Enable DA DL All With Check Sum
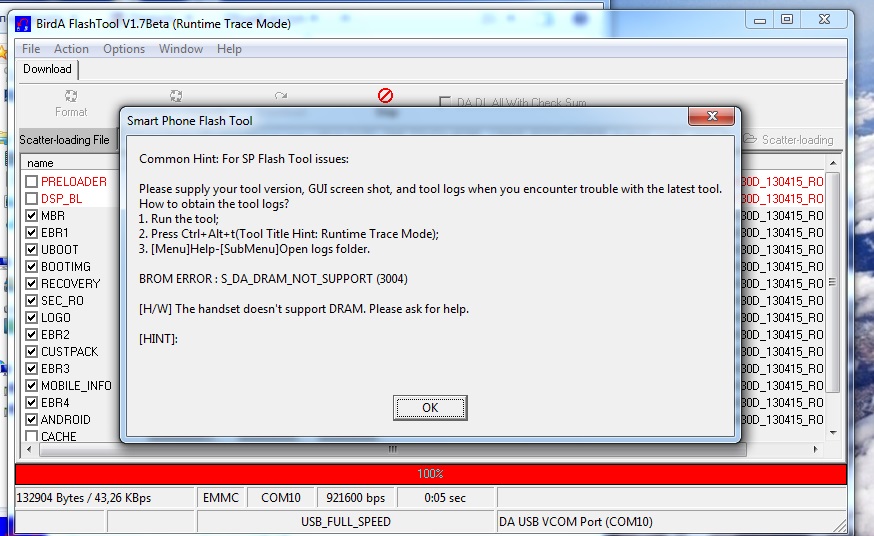The height and width of the screenshot is (536, 874). click(x=445, y=102)
